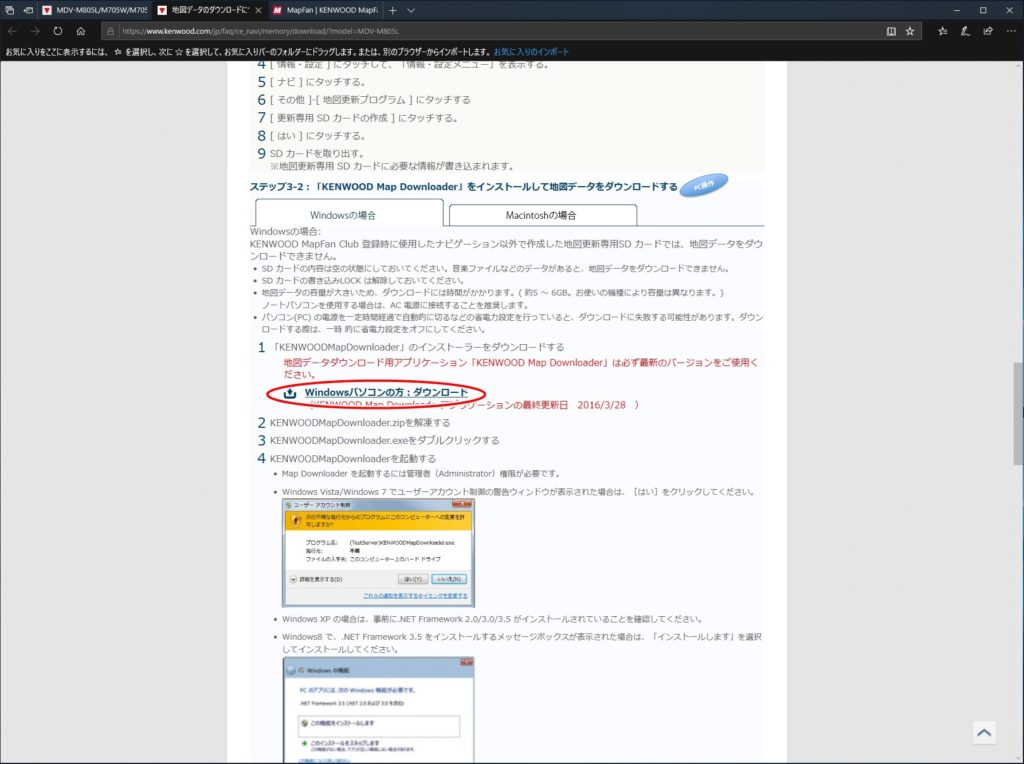The width and height of the screenshot is (1024, 764).
Task: Switch to the MapFan KENWOOD tab
Action: pos(325,10)
